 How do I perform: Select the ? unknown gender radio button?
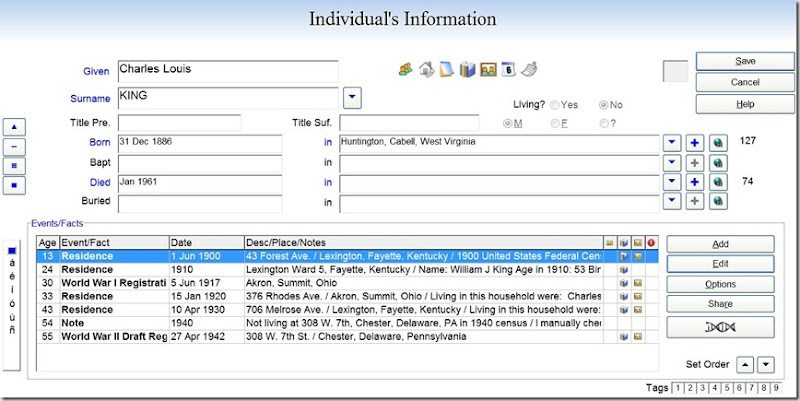click(604, 123)
